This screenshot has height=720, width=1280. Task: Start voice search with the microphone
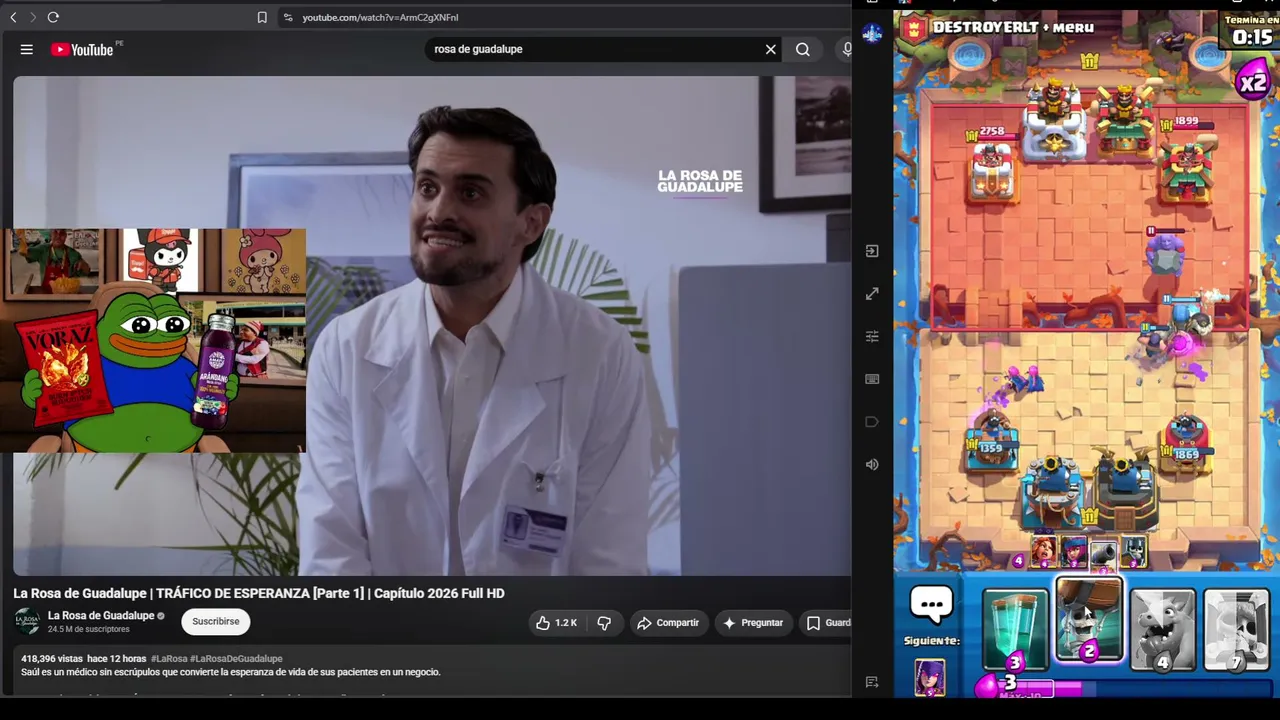[846, 49]
